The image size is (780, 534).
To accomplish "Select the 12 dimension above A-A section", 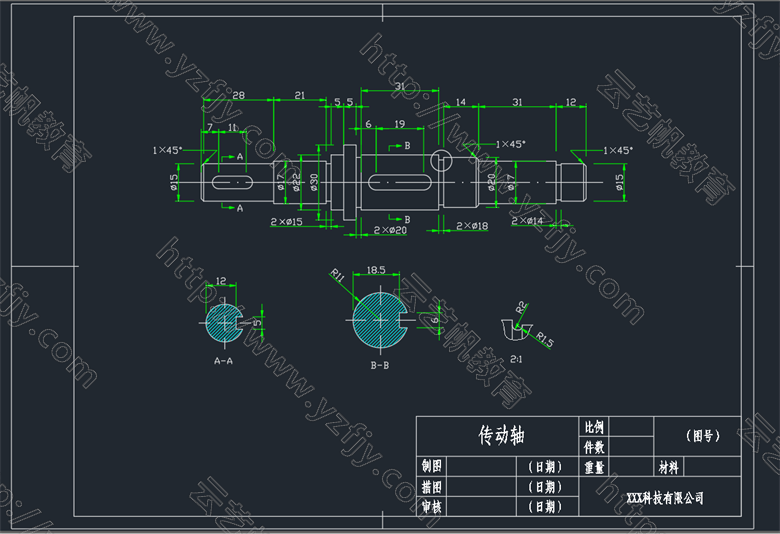I will [221, 281].
